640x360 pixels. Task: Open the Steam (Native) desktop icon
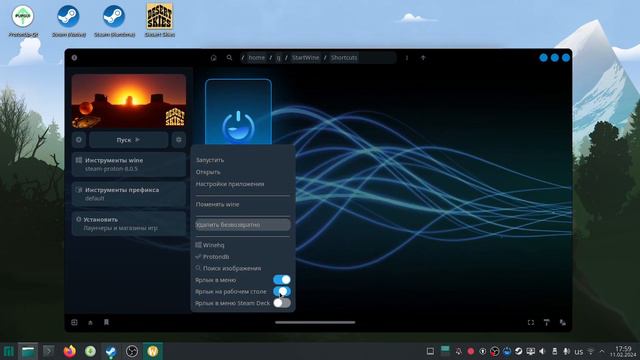69,20
